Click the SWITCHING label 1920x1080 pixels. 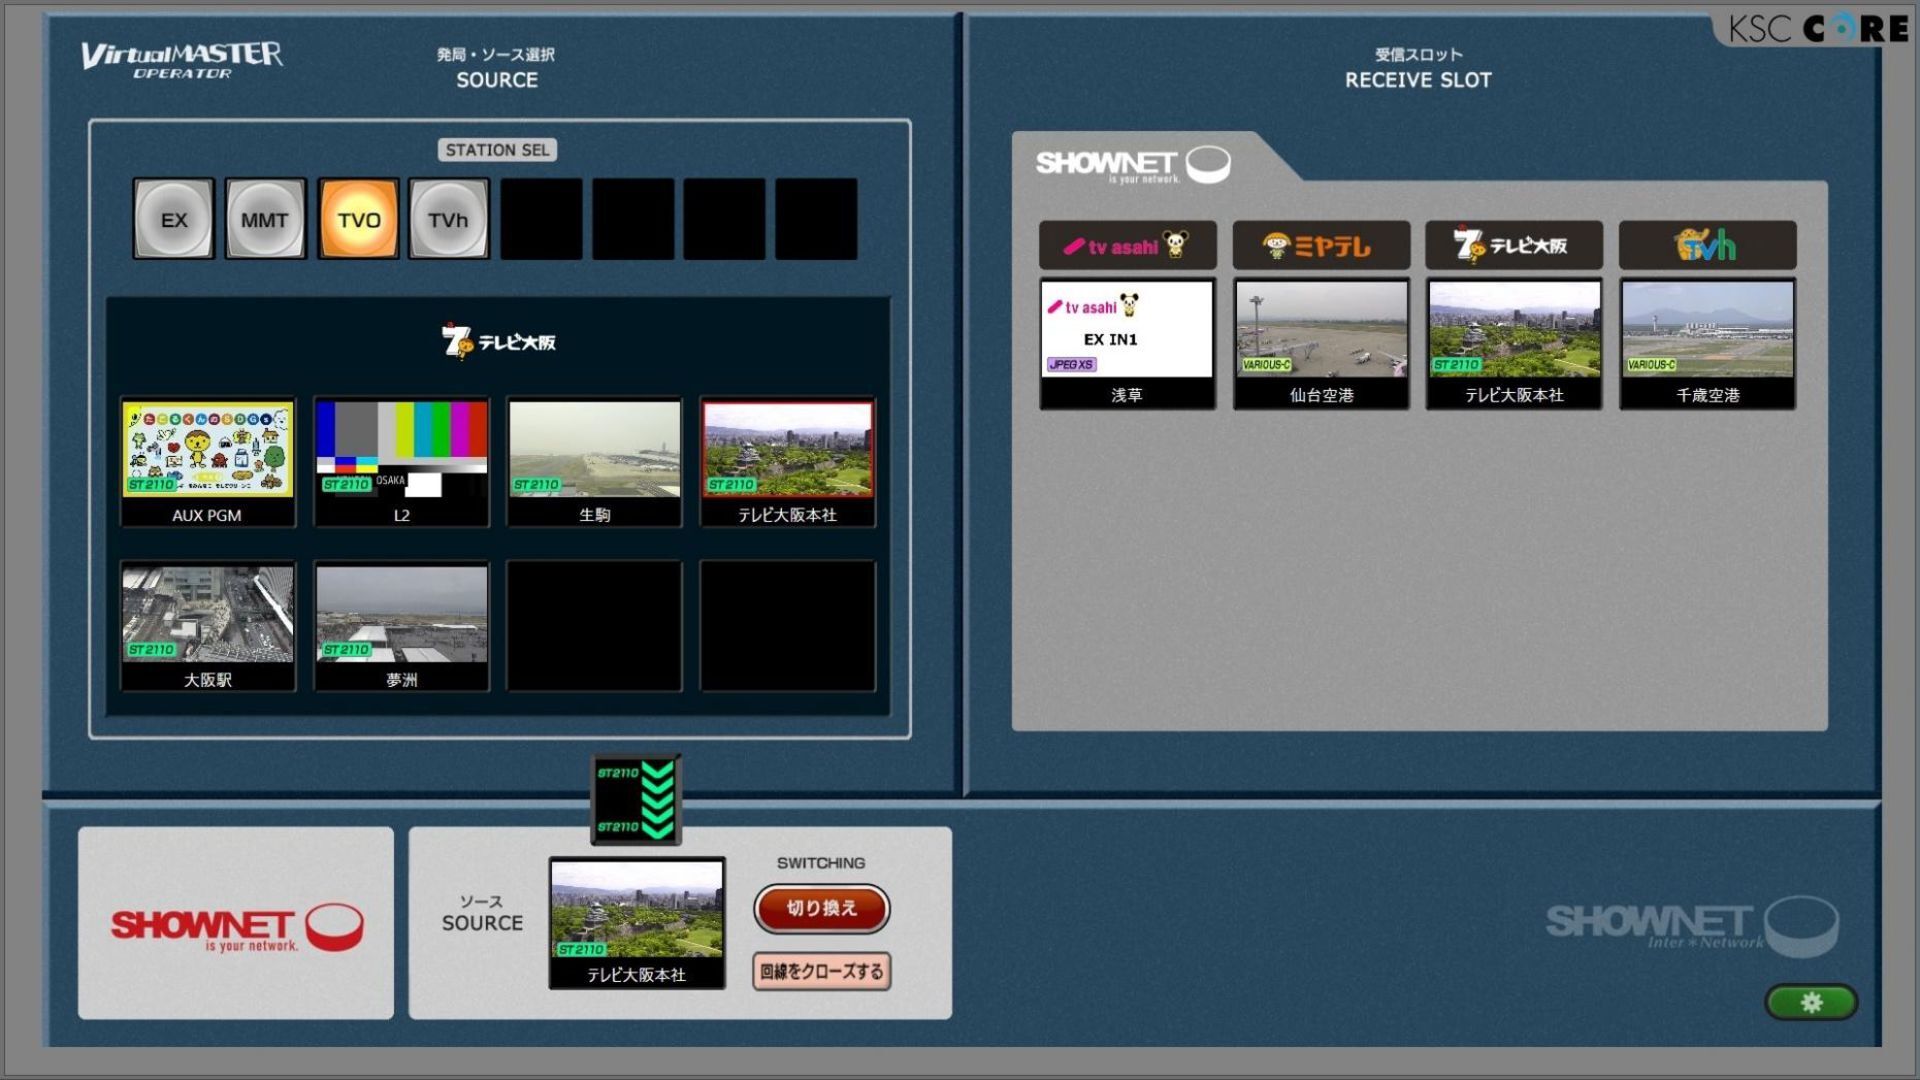pos(821,863)
